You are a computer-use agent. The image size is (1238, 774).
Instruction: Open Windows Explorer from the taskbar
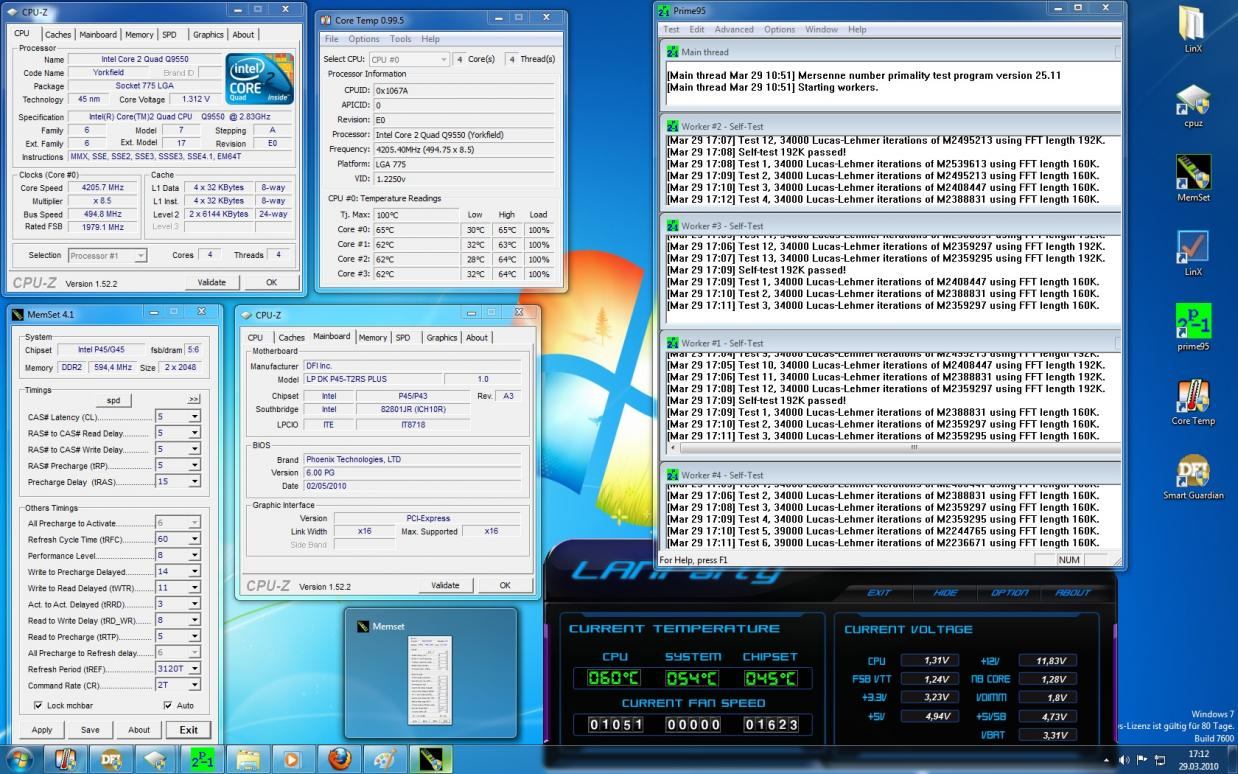(x=248, y=759)
